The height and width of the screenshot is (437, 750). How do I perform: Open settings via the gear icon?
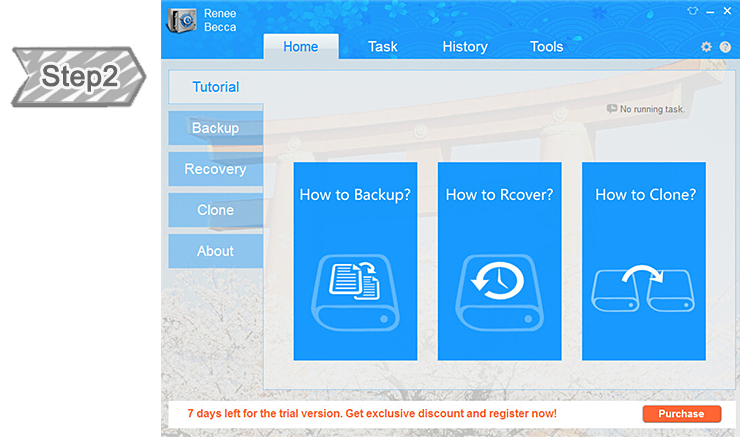pyautogui.click(x=706, y=47)
